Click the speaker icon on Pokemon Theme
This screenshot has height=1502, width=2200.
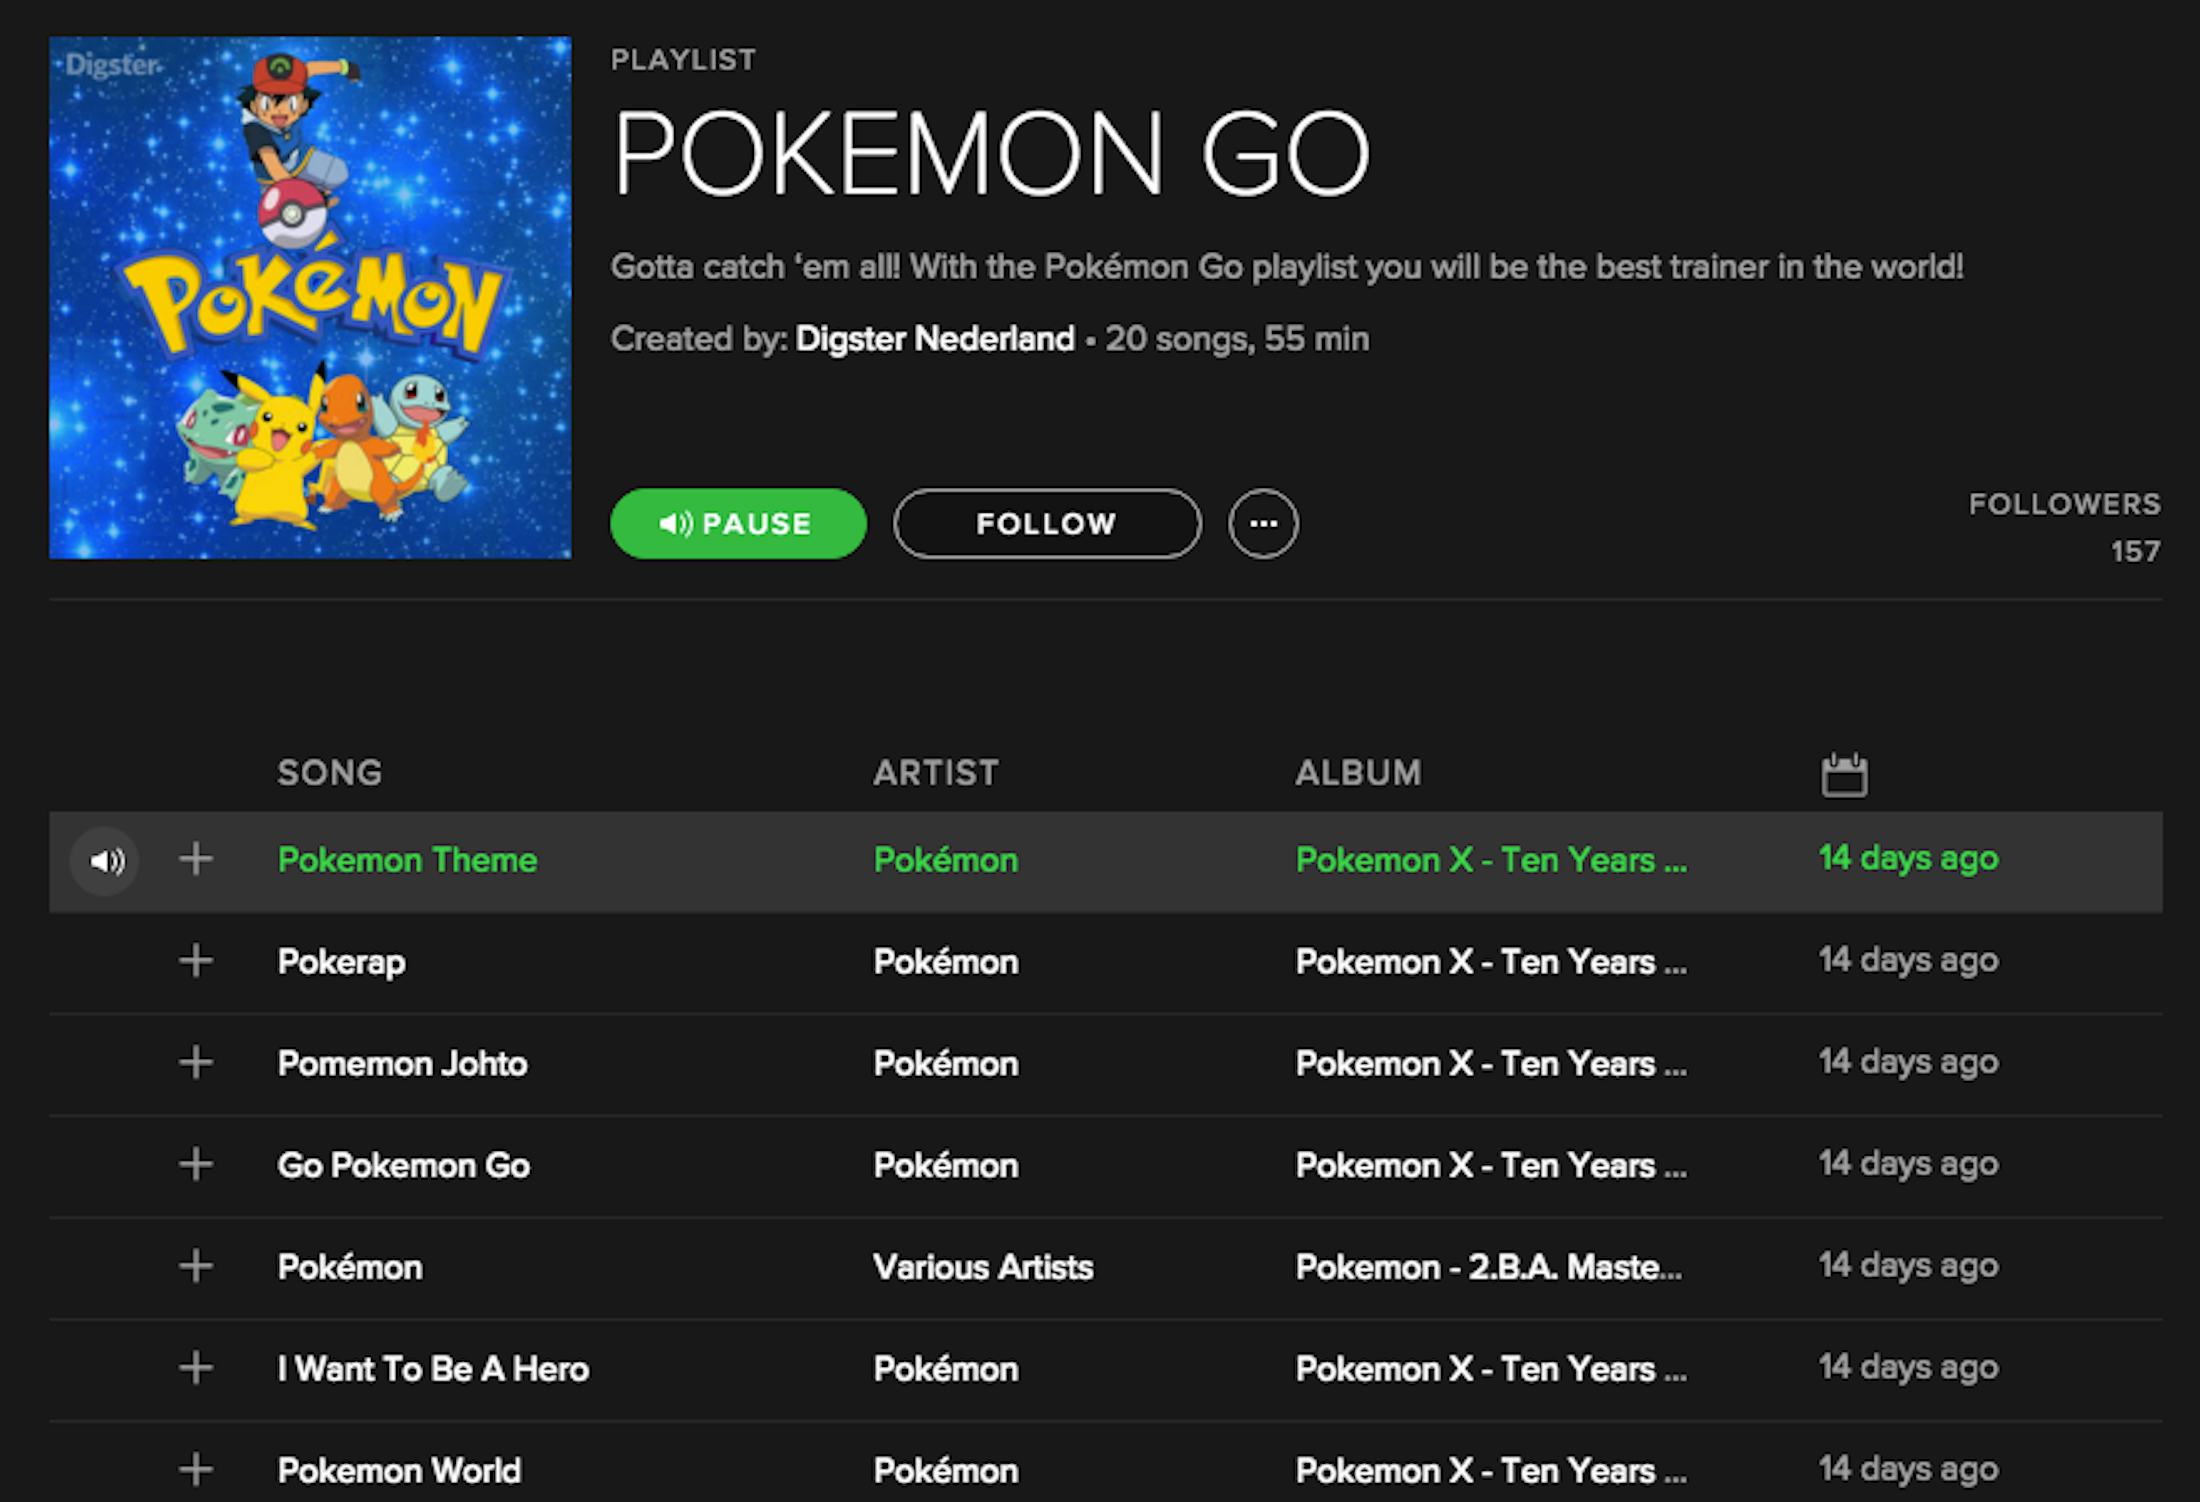(106, 860)
